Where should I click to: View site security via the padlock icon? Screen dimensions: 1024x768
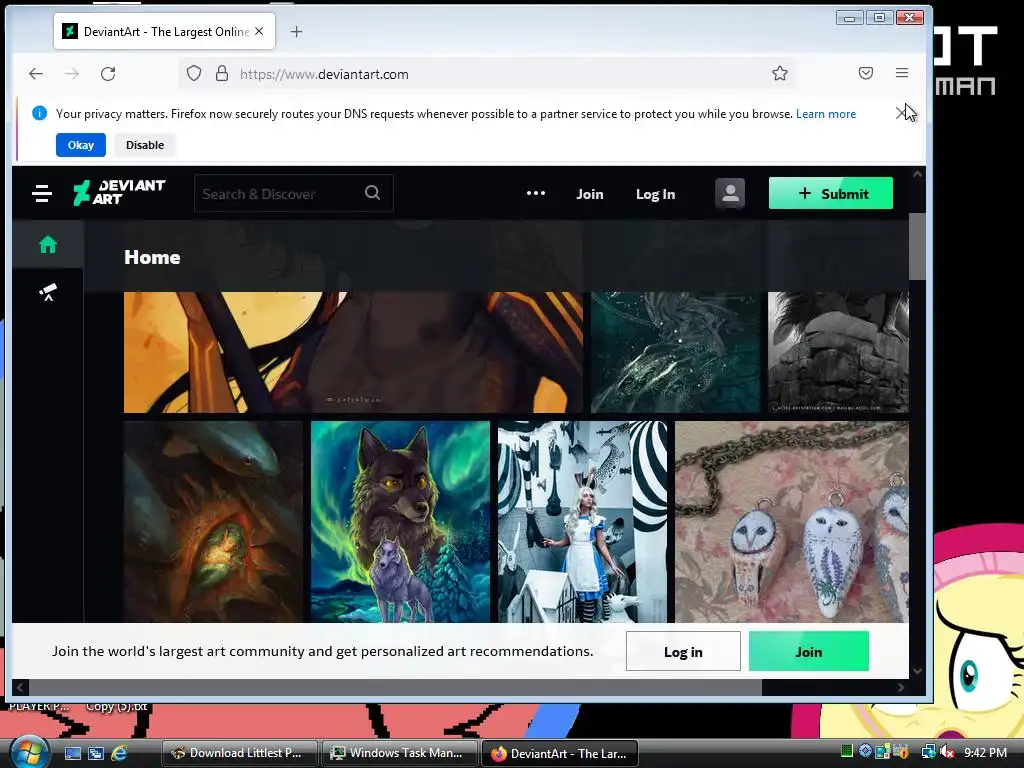coord(222,73)
